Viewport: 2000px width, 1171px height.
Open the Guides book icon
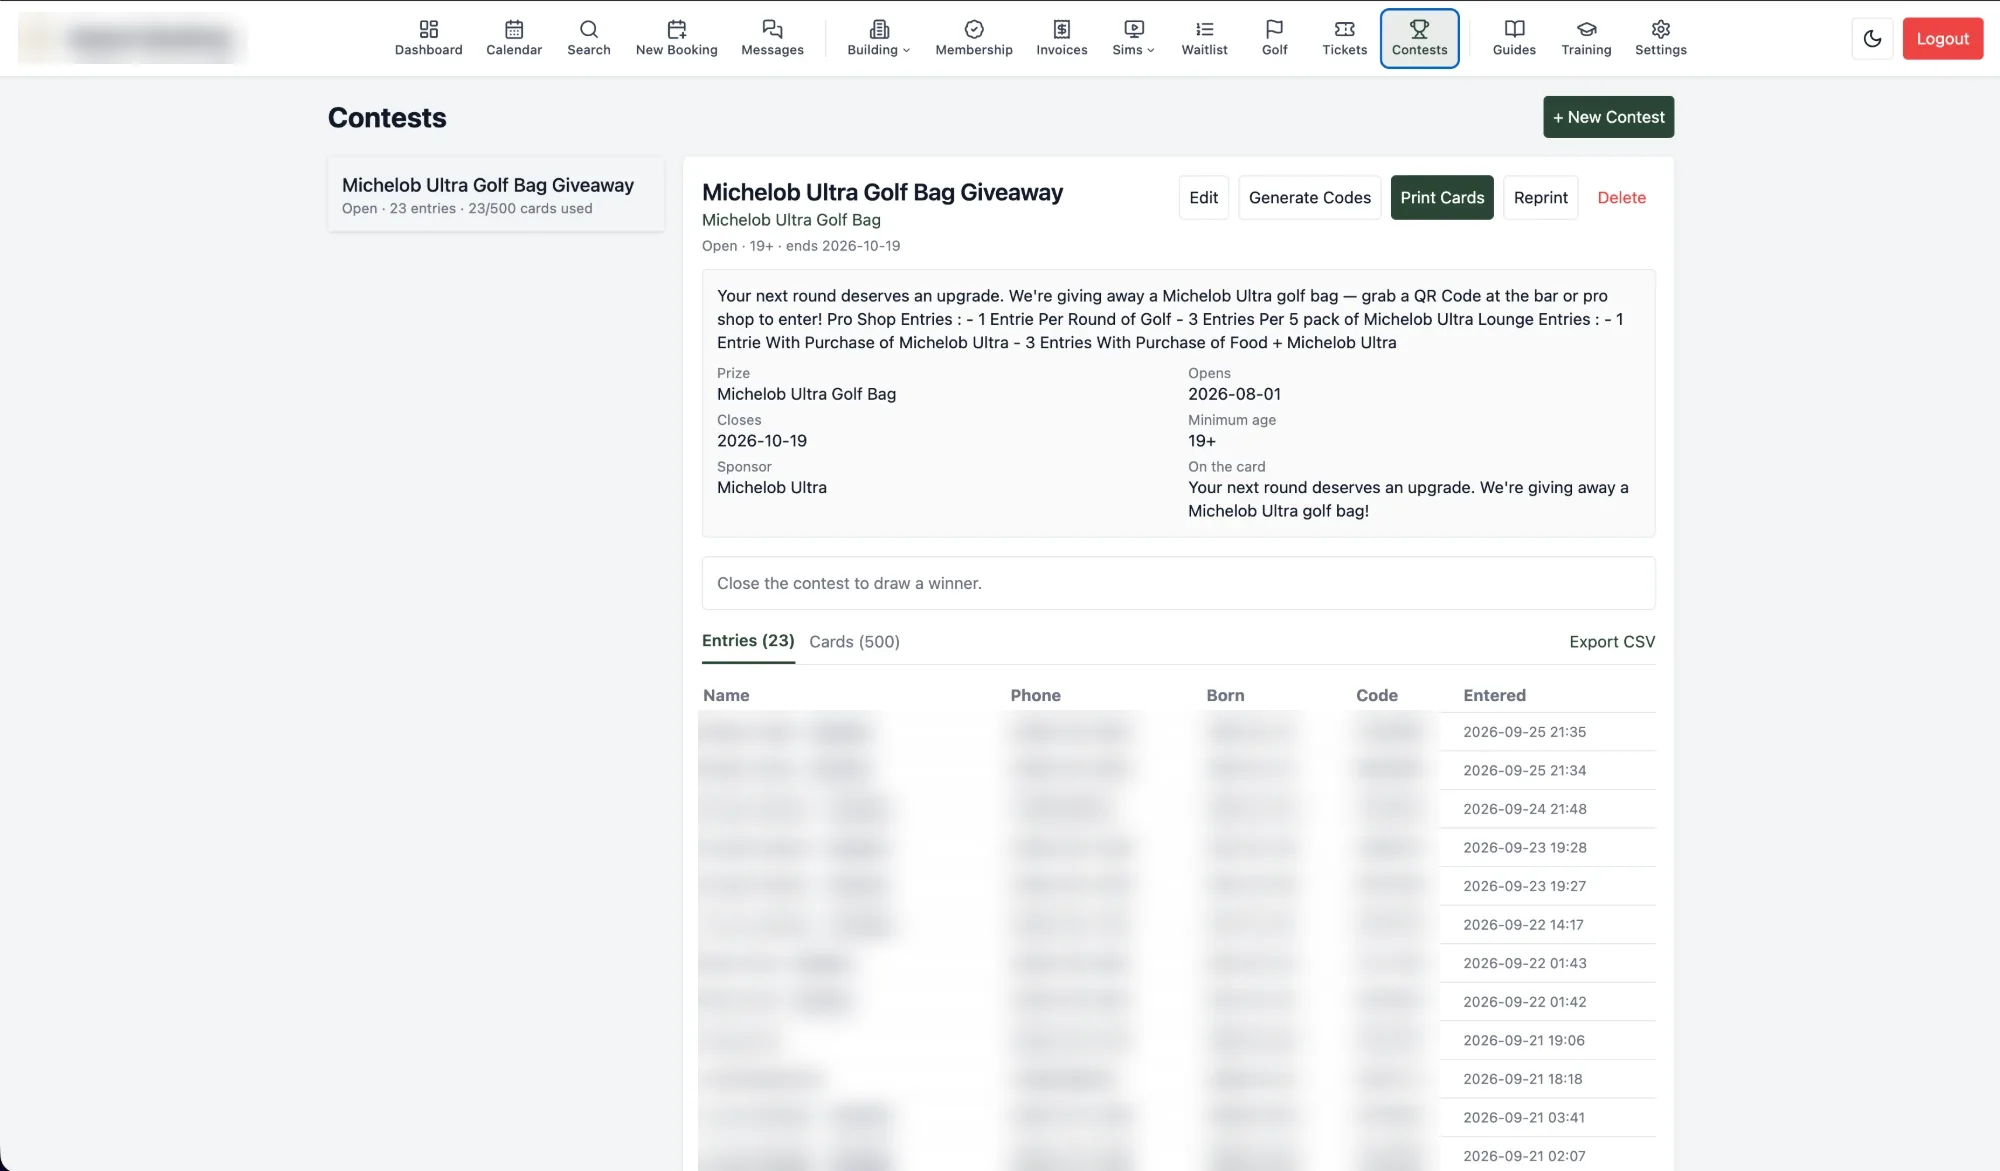pos(1514,29)
